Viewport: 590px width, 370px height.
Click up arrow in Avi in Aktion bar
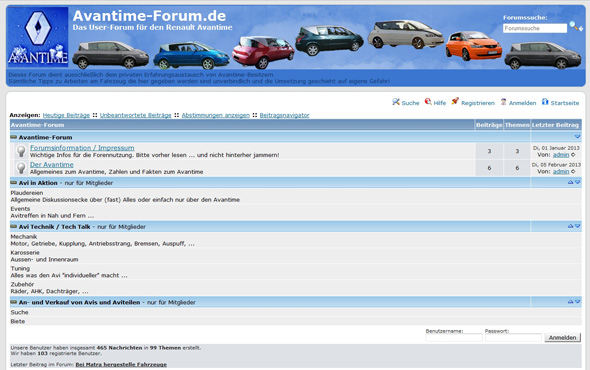(x=570, y=182)
